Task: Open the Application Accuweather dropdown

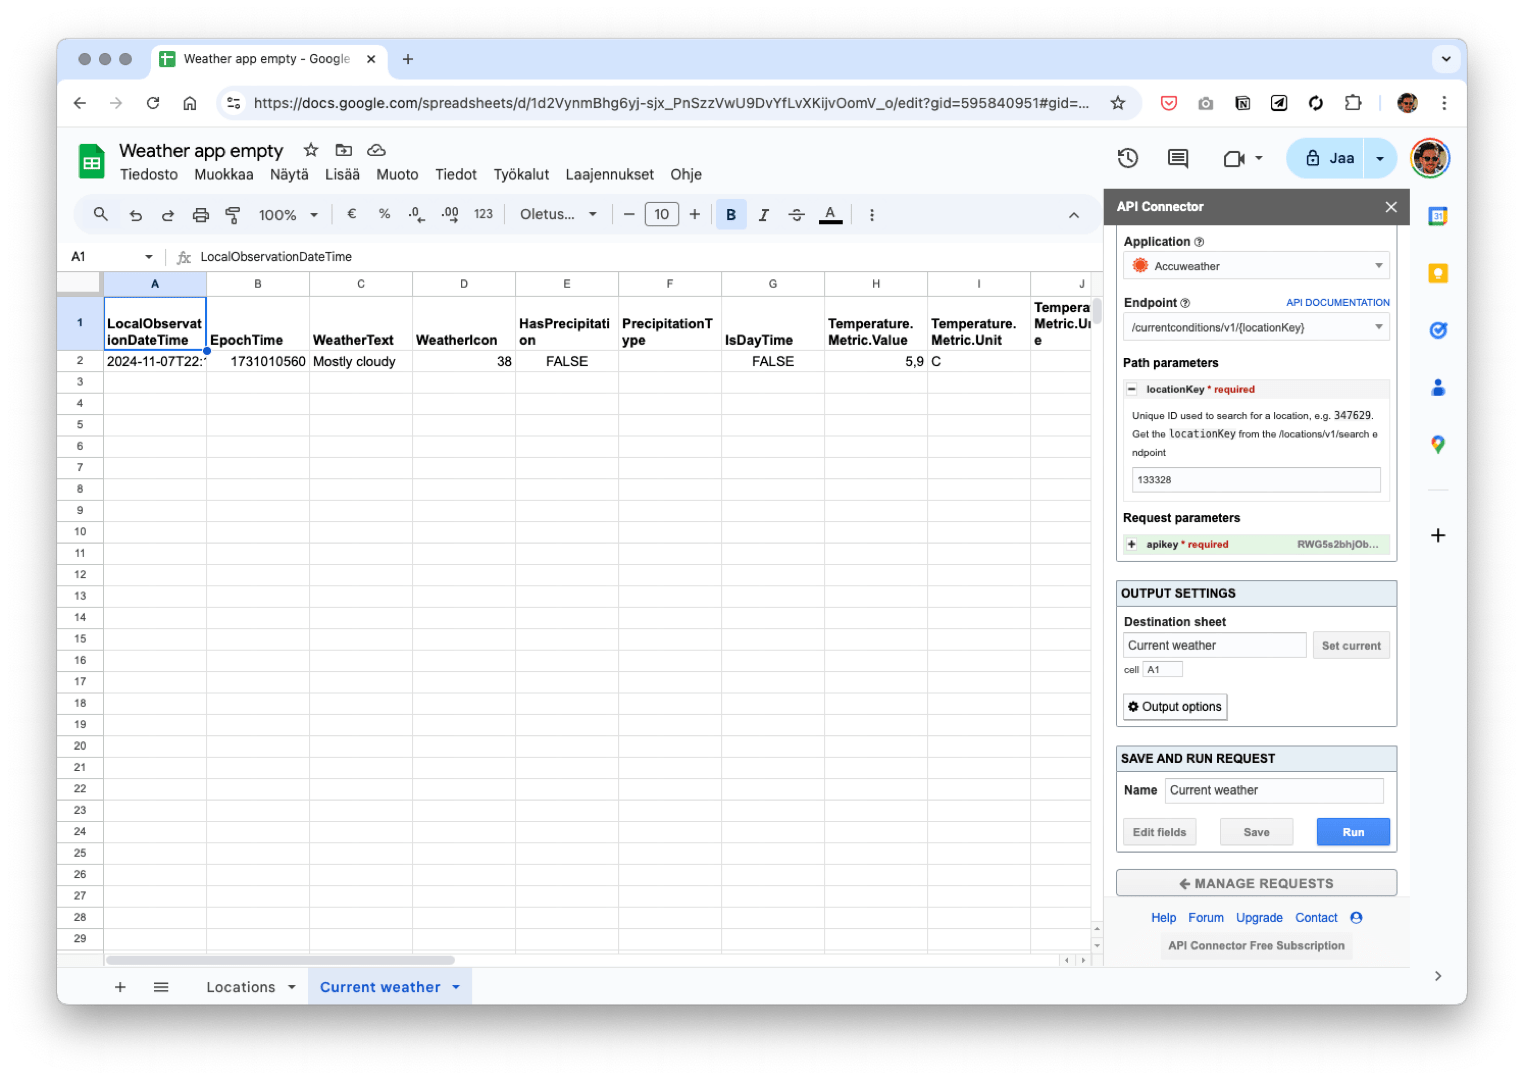Action: coord(1256,266)
